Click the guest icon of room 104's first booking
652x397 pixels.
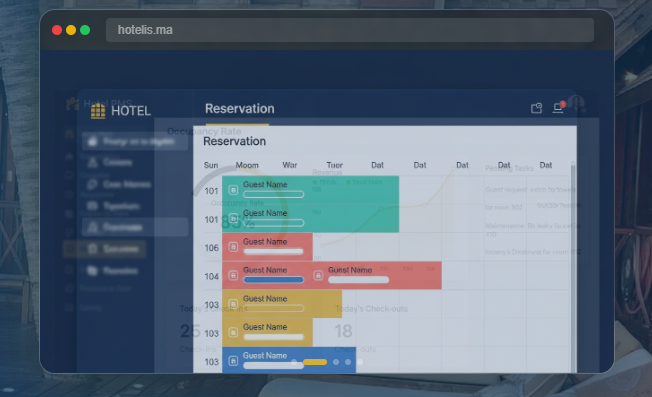pos(233,275)
